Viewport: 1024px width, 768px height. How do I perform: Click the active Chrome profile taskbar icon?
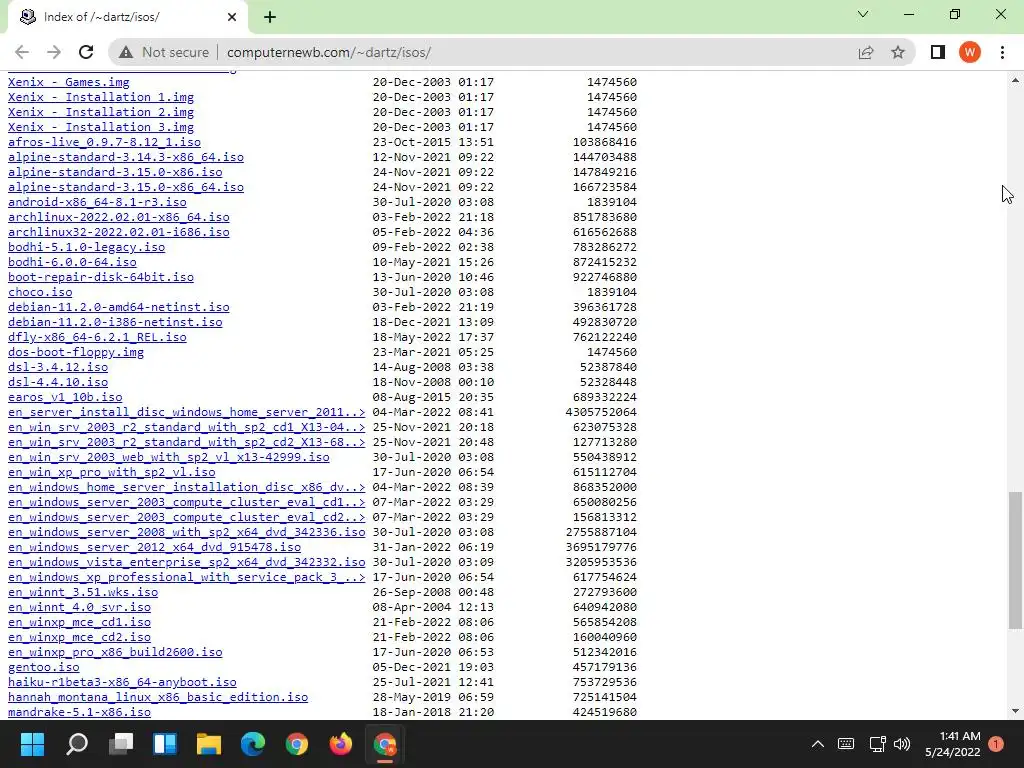385,744
